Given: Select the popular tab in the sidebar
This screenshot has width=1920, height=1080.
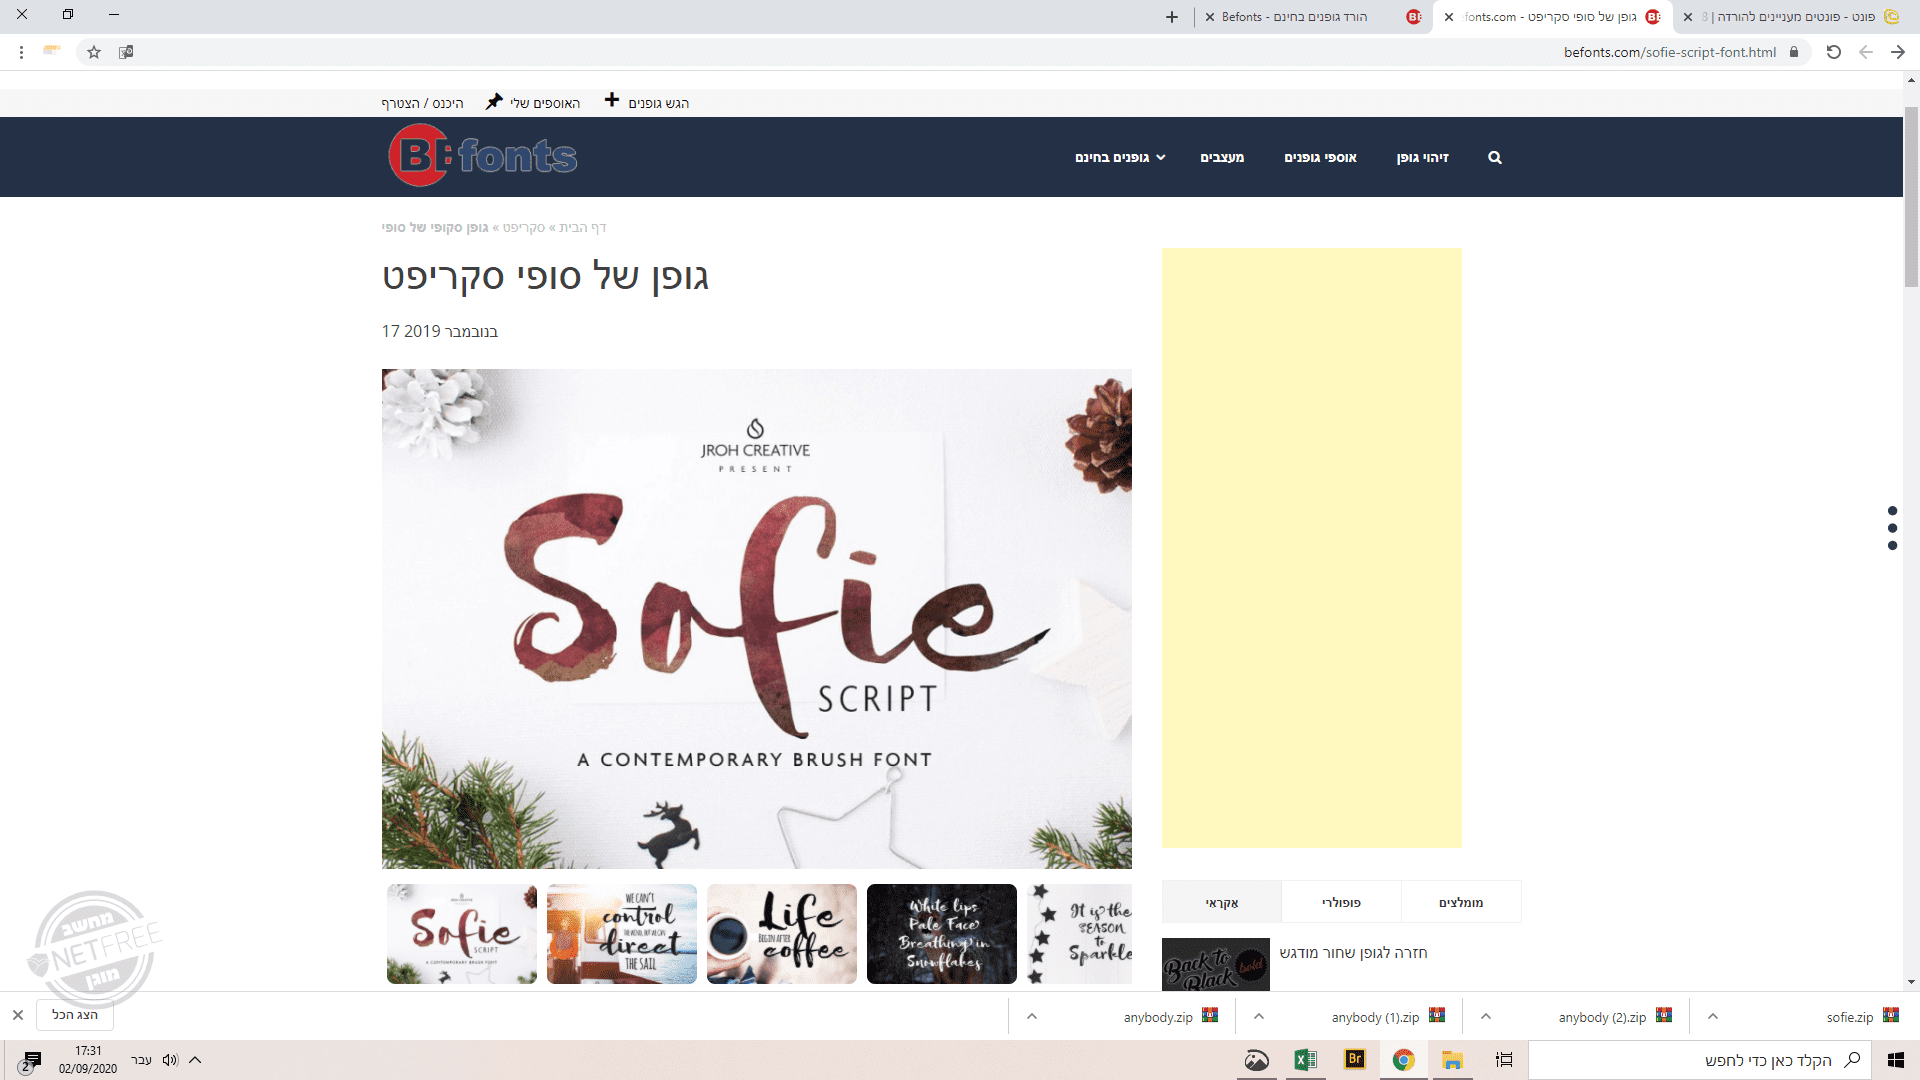Looking at the screenshot, I should (1341, 902).
